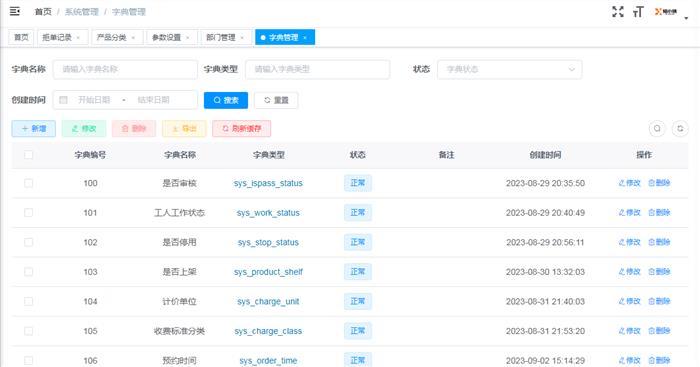This screenshot has width=700, height=367.
Task: Click the 正常 status tag of row 100
Action: (358, 183)
